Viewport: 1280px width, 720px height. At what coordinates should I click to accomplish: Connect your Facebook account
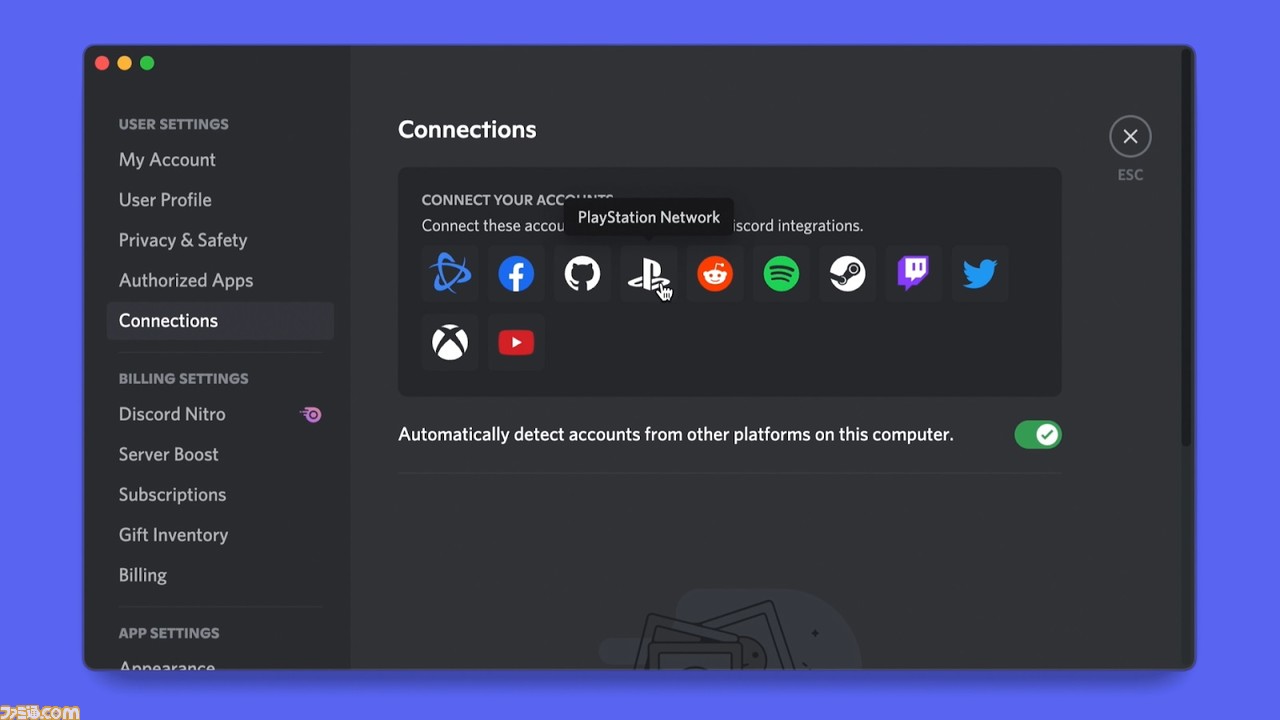[516, 274]
